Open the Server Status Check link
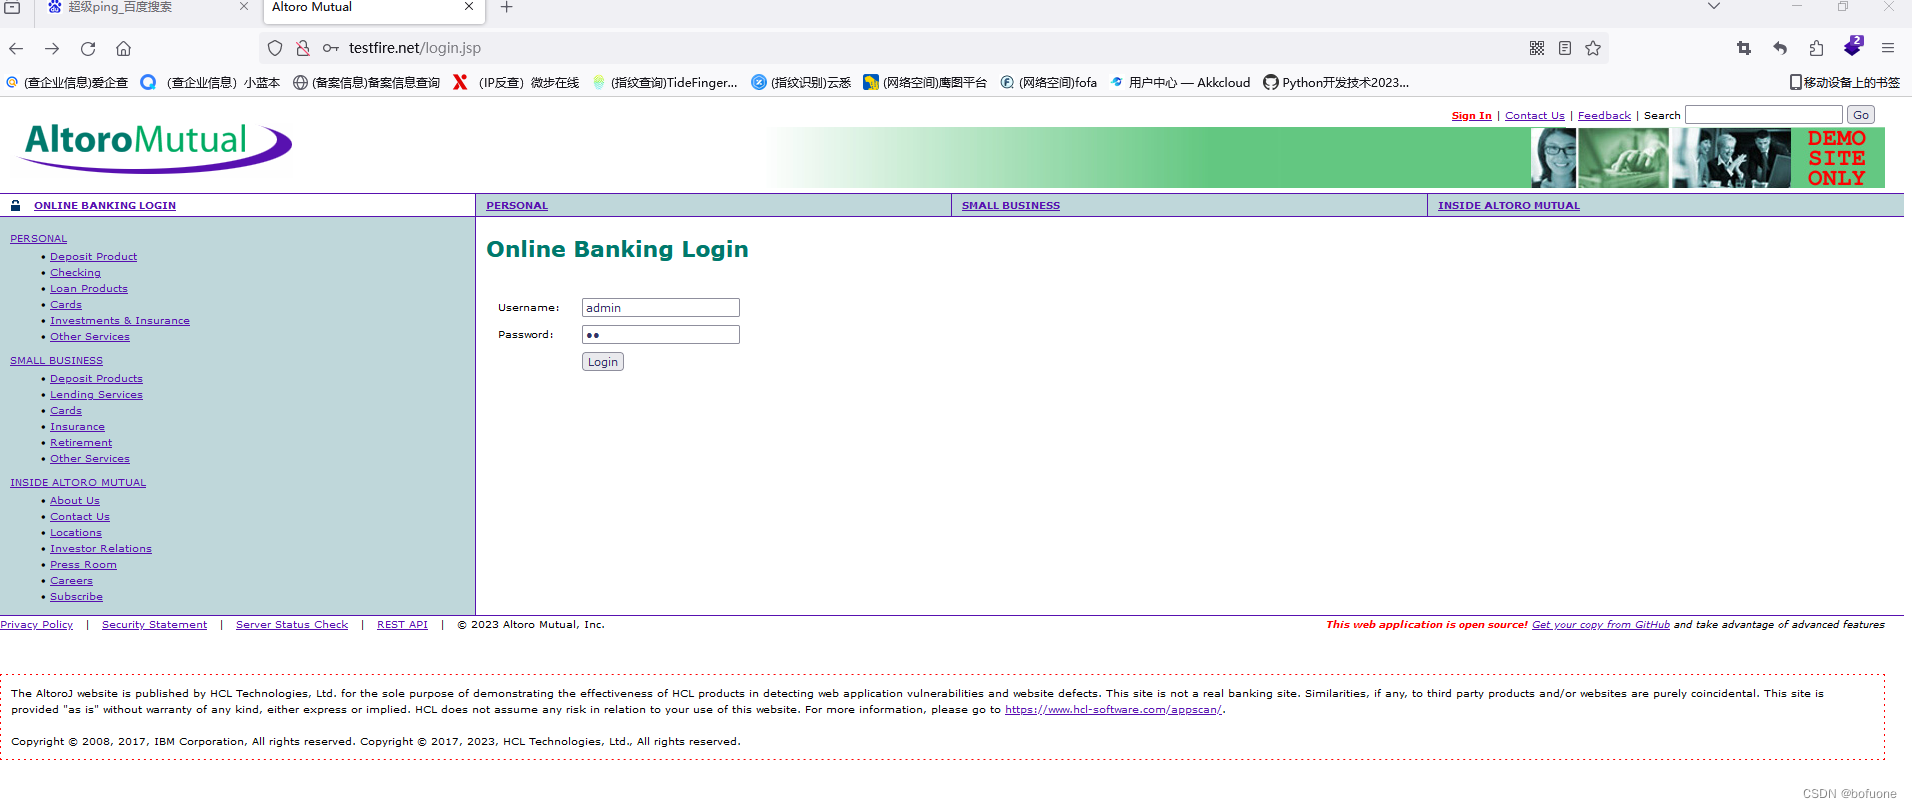This screenshot has width=1912, height=808. coord(292,625)
